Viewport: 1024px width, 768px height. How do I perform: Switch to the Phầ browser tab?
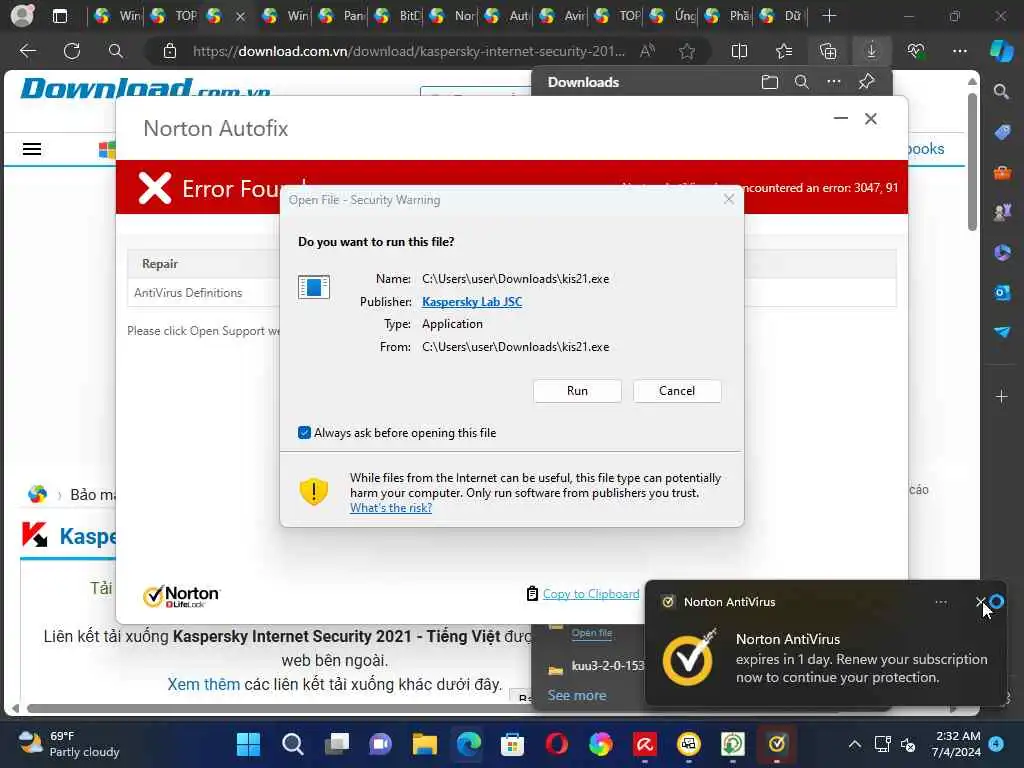tap(729, 16)
